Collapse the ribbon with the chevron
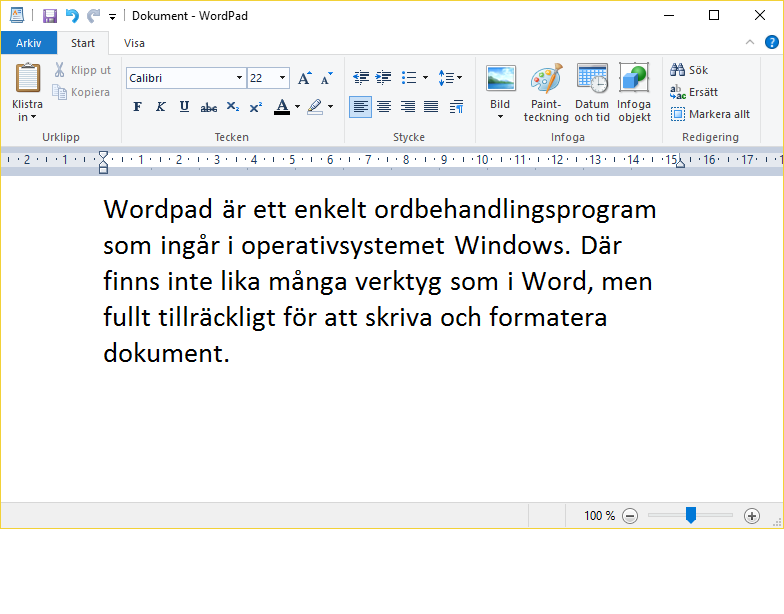 pyautogui.click(x=750, y=42)
